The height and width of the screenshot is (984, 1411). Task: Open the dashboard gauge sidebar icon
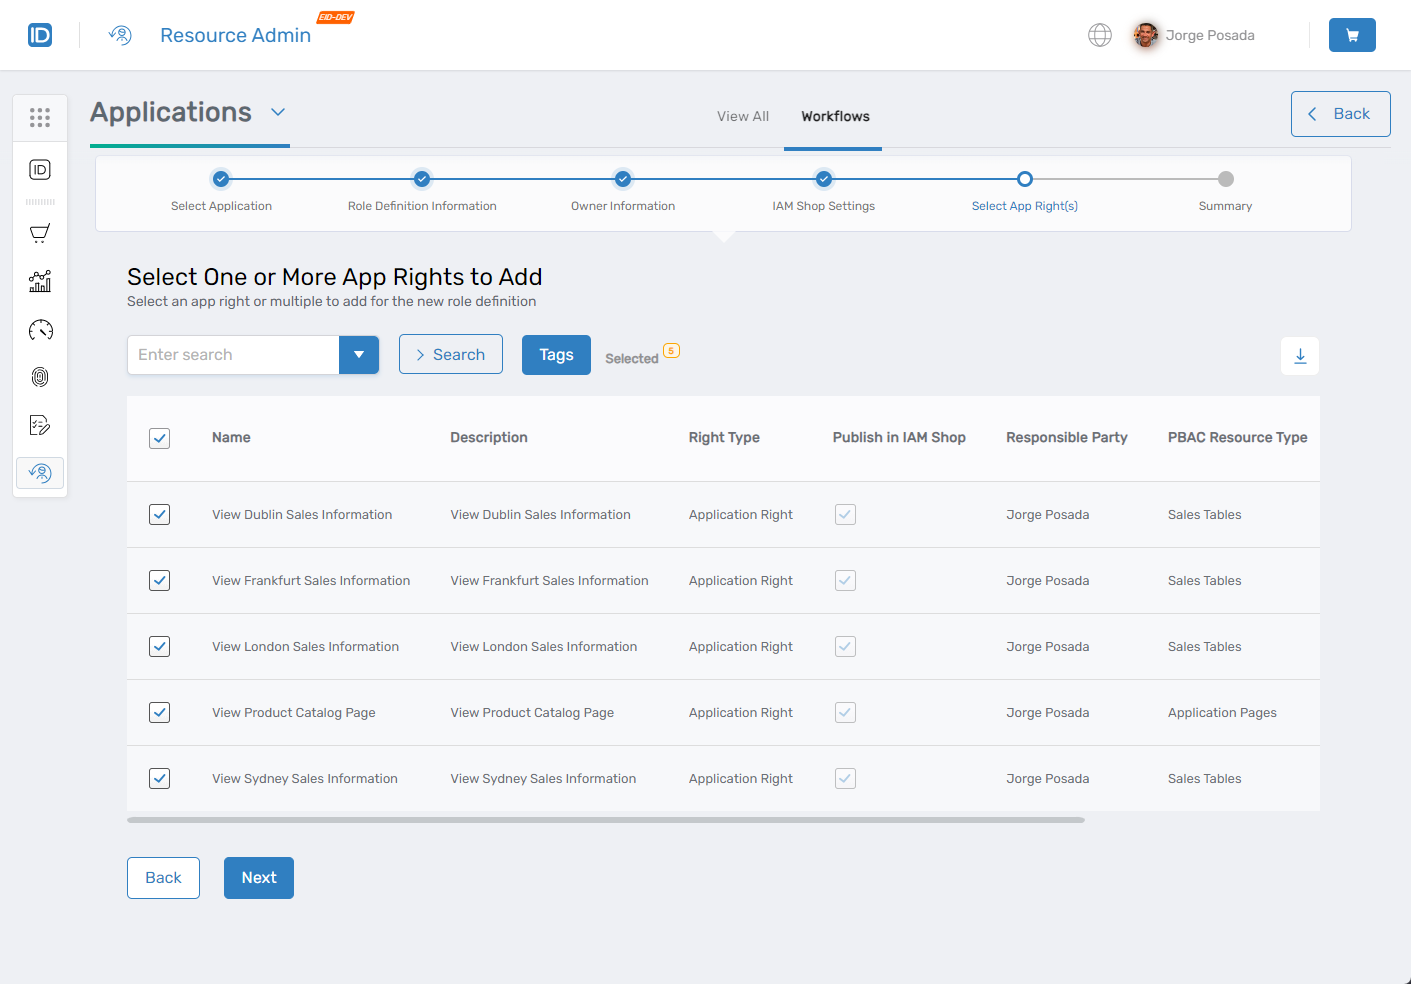(x=40, y=329)
